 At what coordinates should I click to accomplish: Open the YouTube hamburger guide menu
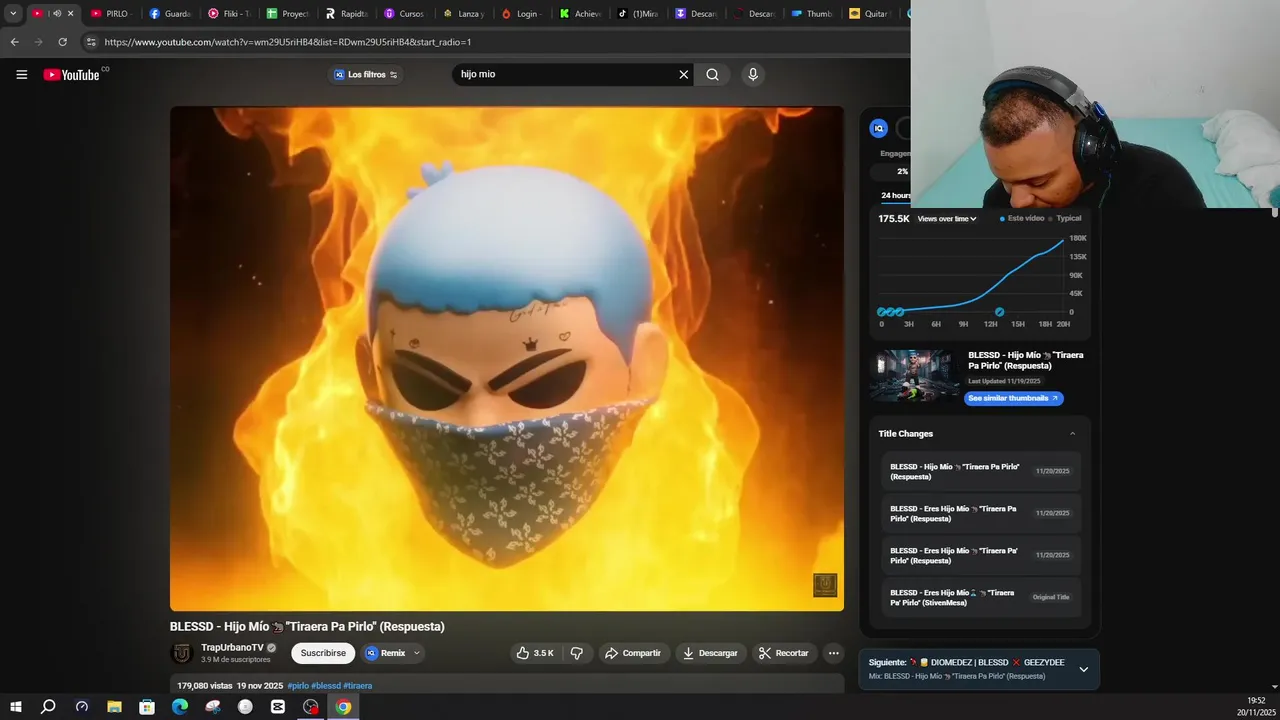21,75
